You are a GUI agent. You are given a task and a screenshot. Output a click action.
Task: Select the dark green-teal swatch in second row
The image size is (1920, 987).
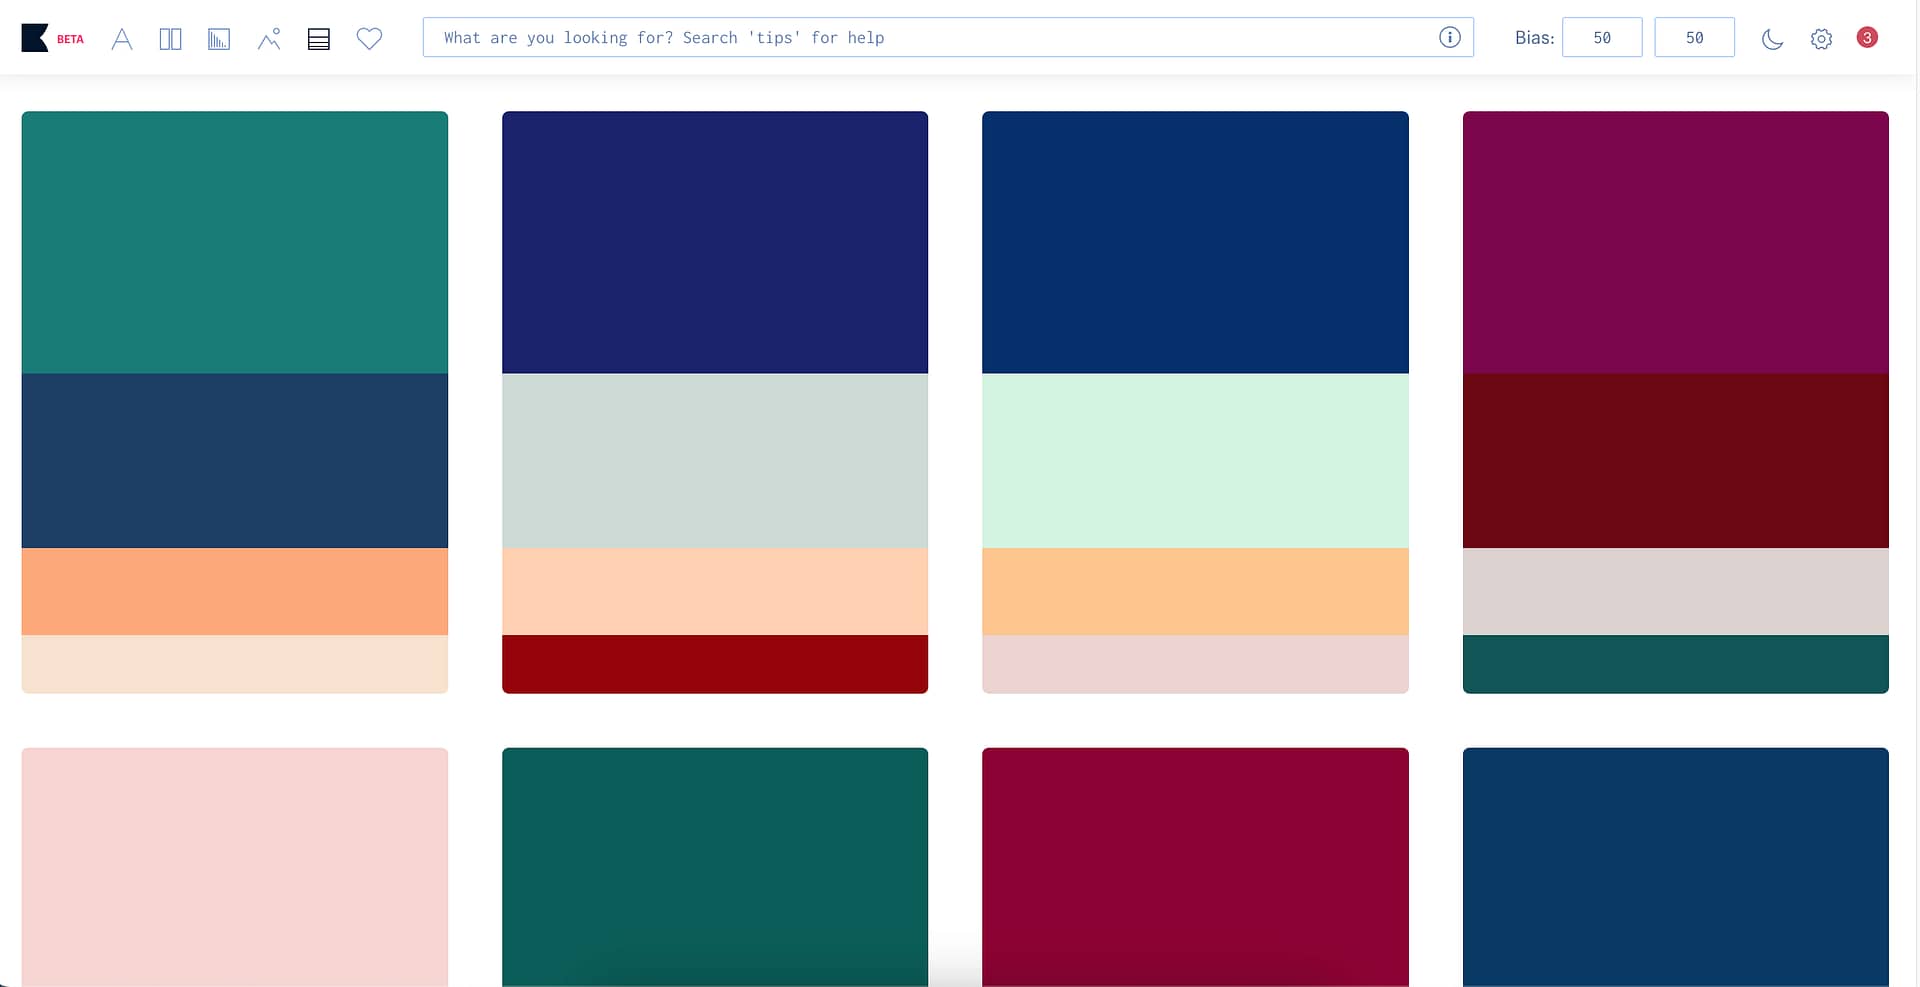tap(715, 867)
